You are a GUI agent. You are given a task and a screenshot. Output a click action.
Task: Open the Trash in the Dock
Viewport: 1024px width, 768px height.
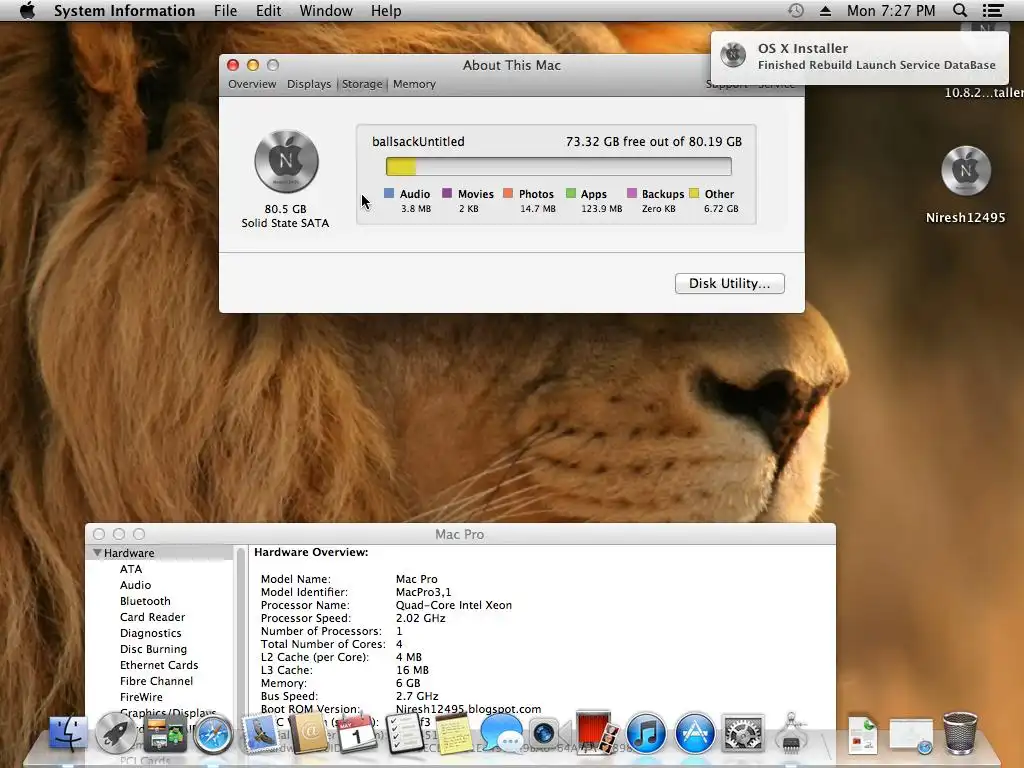(960, 733)
